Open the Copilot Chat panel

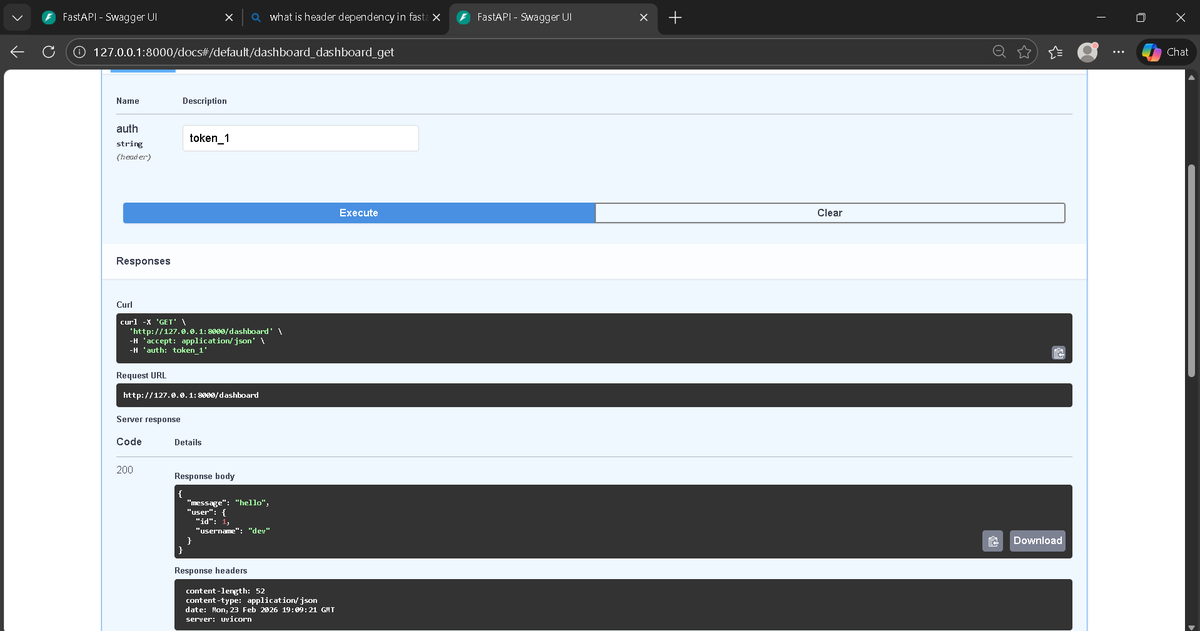coord(1166,52)
